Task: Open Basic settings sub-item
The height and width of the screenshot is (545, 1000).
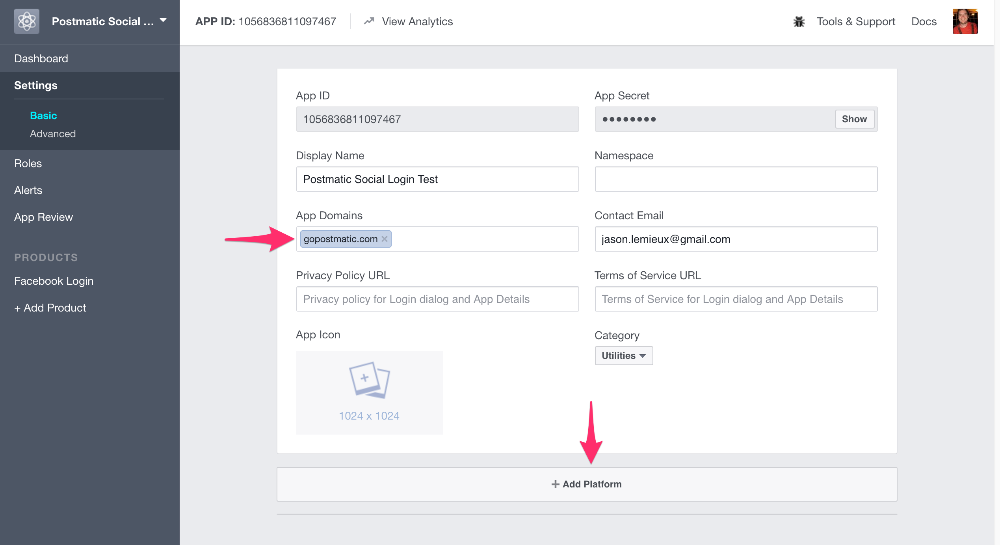Action: click(43, 115)
